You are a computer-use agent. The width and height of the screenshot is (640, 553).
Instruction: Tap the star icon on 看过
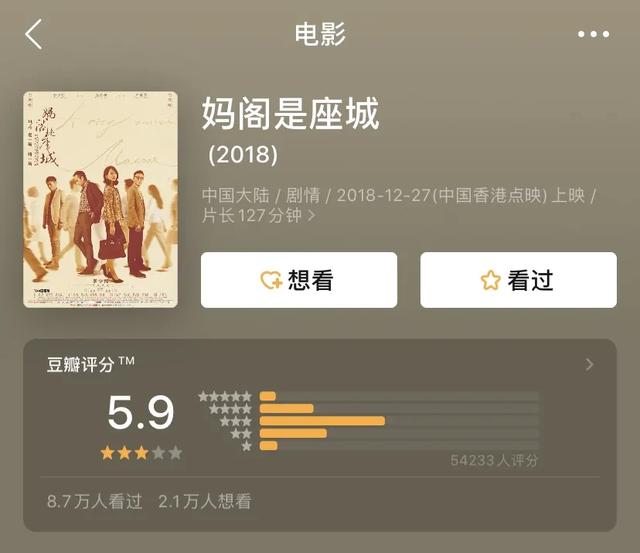coord(490,280)
